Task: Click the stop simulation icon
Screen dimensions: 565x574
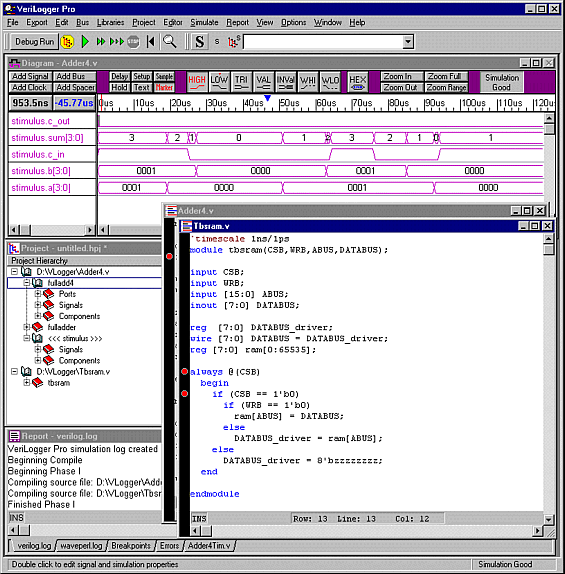Action: coord(133,42)
